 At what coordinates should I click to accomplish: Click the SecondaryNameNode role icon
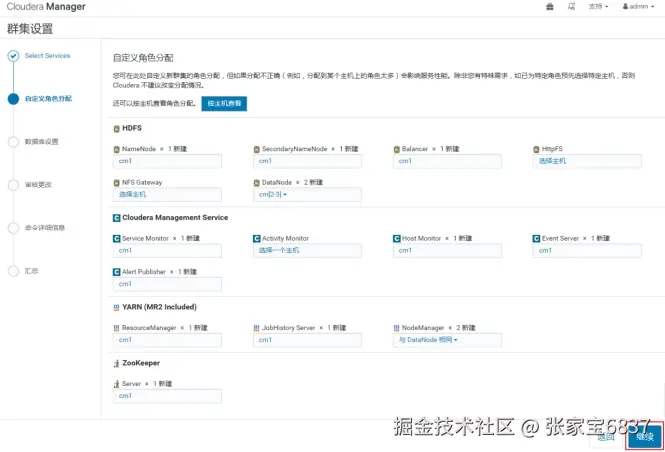[x=257, y=149]
